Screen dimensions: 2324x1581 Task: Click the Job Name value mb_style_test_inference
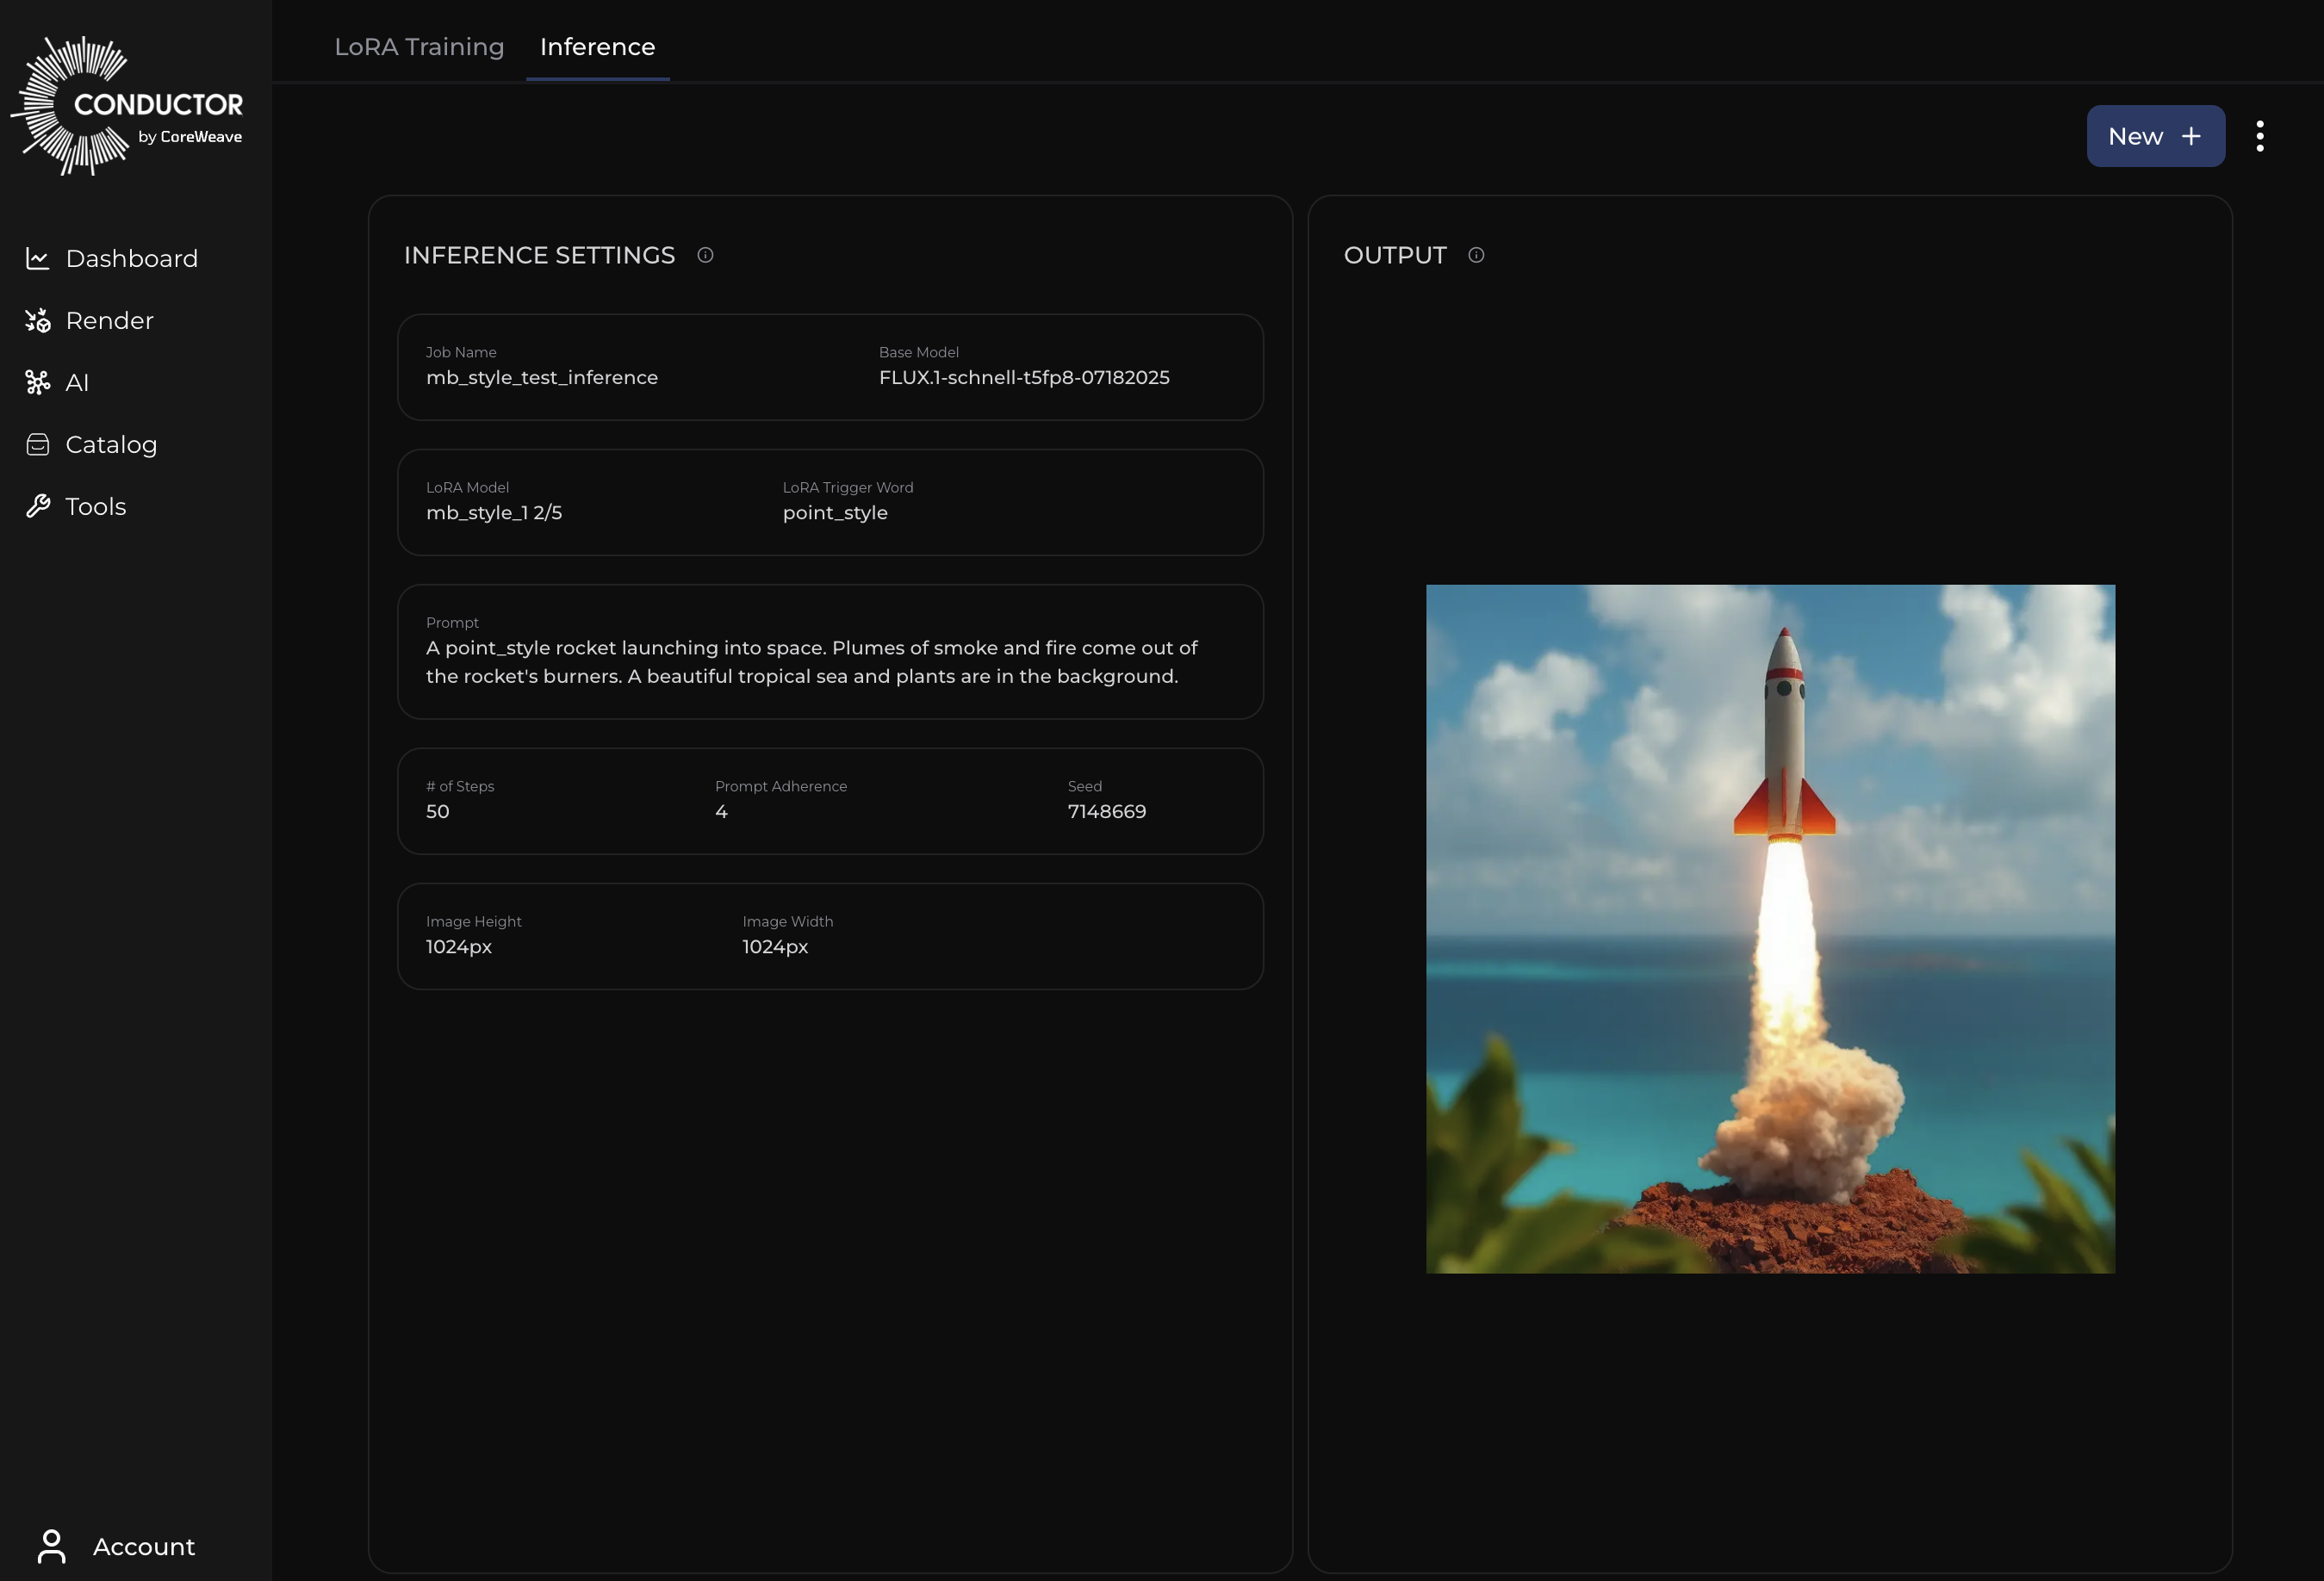click(541, 377)
